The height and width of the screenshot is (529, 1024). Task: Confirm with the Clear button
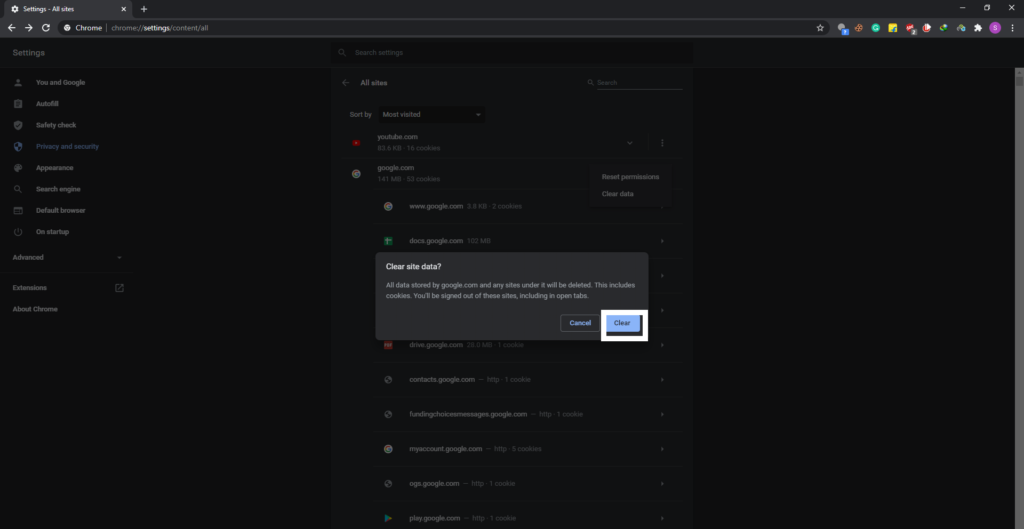[x=622, y=323]
